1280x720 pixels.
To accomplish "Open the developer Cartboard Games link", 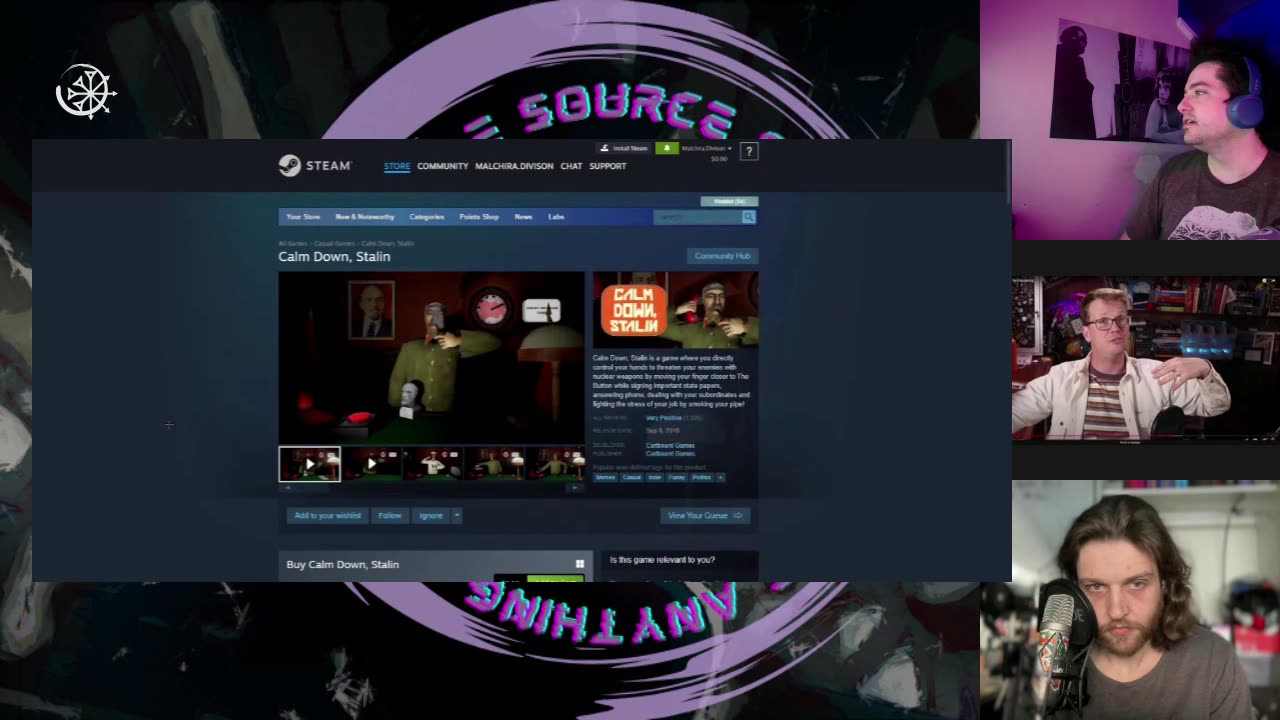I will (670, 445).
